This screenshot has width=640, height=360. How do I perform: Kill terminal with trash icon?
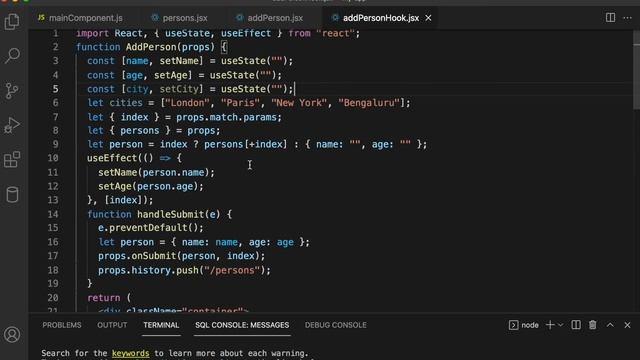tap(593, 325)
